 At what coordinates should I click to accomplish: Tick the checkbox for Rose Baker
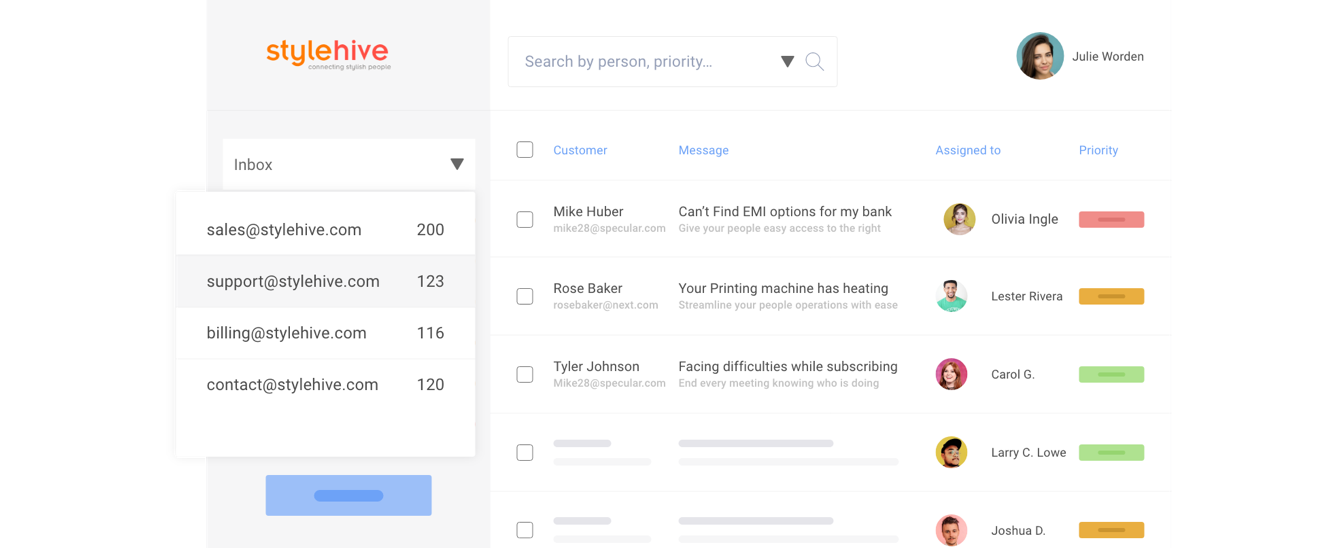[525, 296]
